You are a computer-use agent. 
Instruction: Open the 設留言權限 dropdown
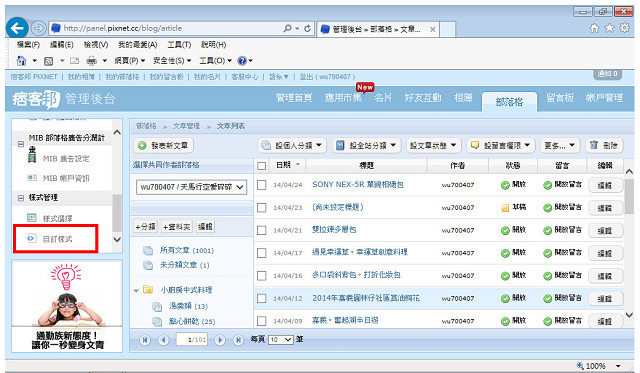pos(501,145)
